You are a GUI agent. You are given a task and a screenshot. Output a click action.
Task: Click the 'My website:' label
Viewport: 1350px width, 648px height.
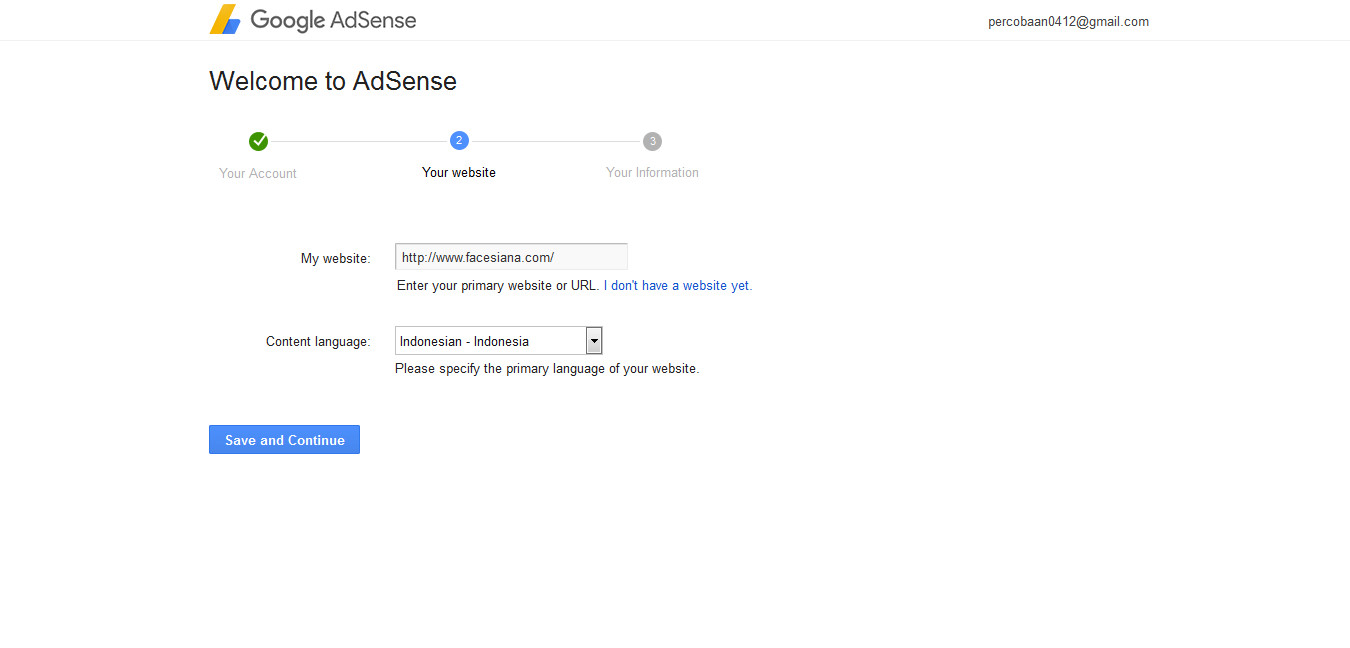[336, 258]
